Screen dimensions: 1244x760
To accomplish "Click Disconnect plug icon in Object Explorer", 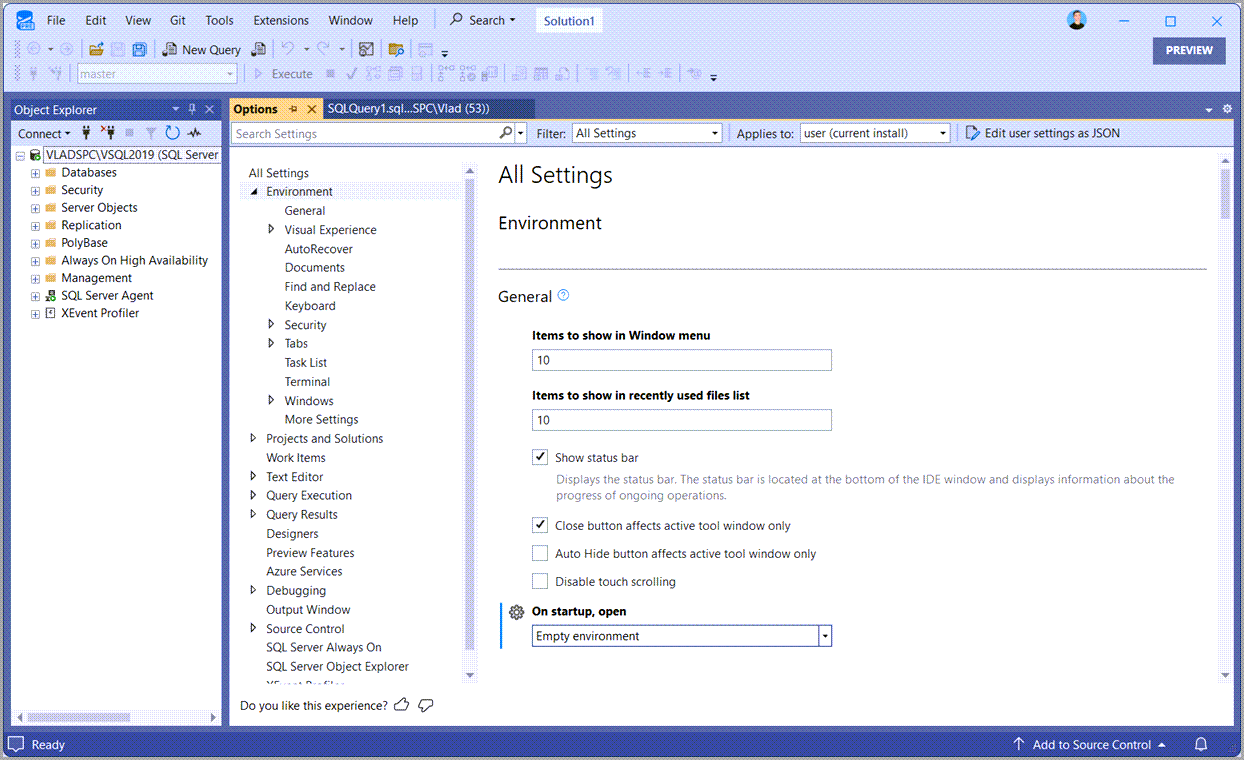I will [108, 133].
